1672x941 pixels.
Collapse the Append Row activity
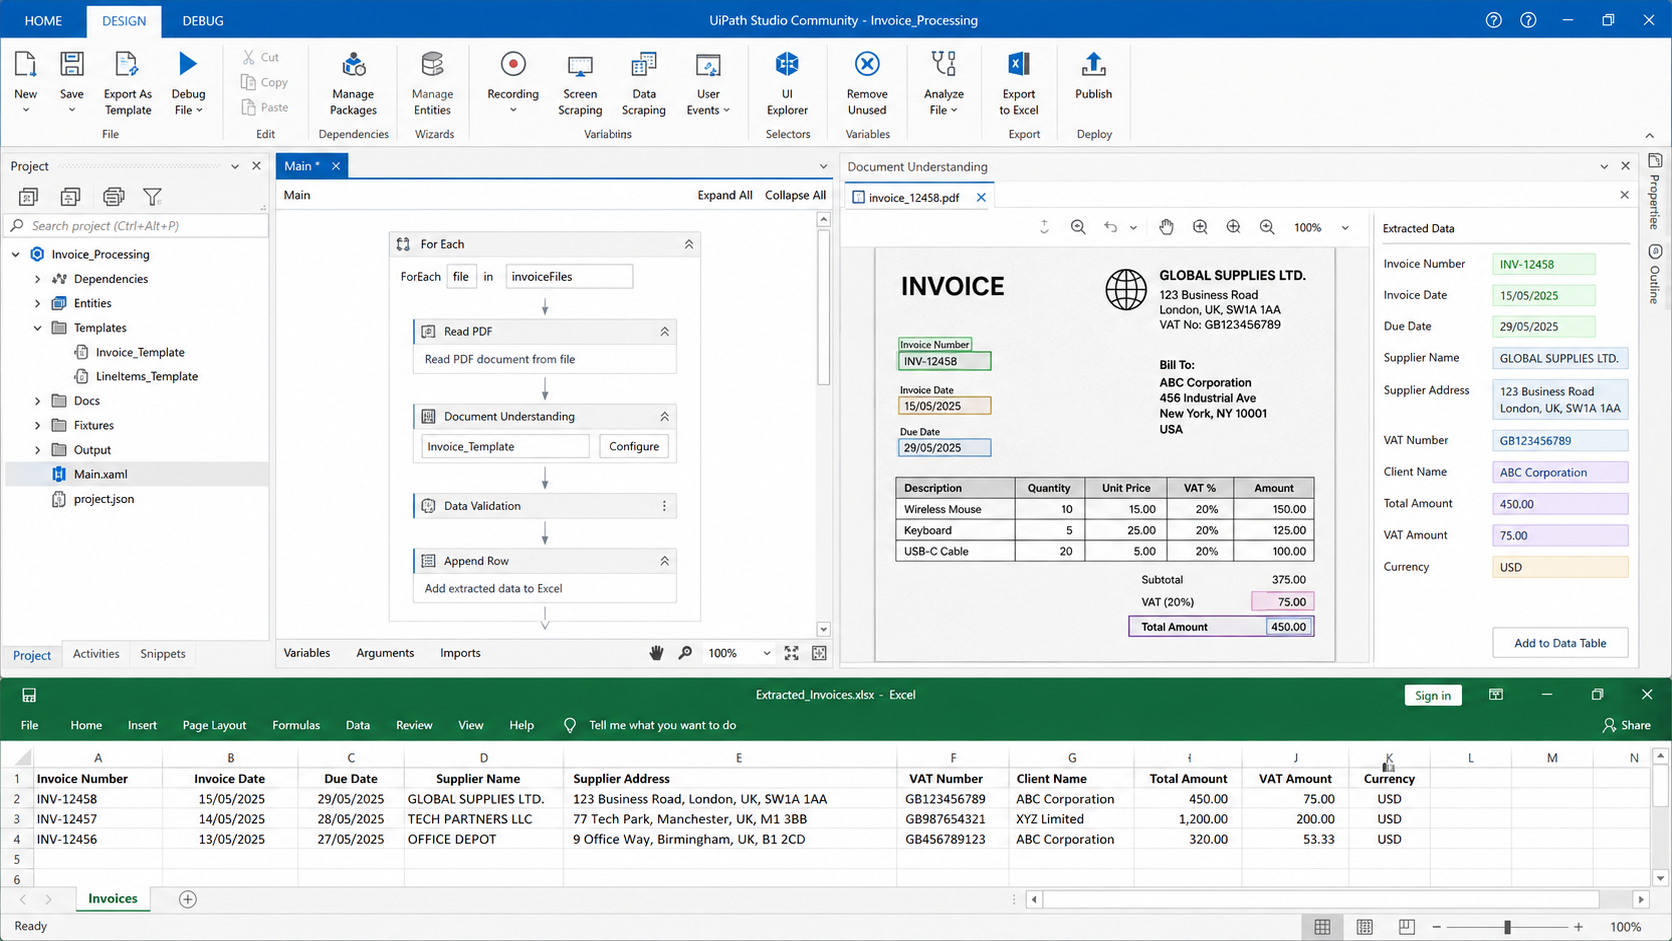tap(664, 561)
